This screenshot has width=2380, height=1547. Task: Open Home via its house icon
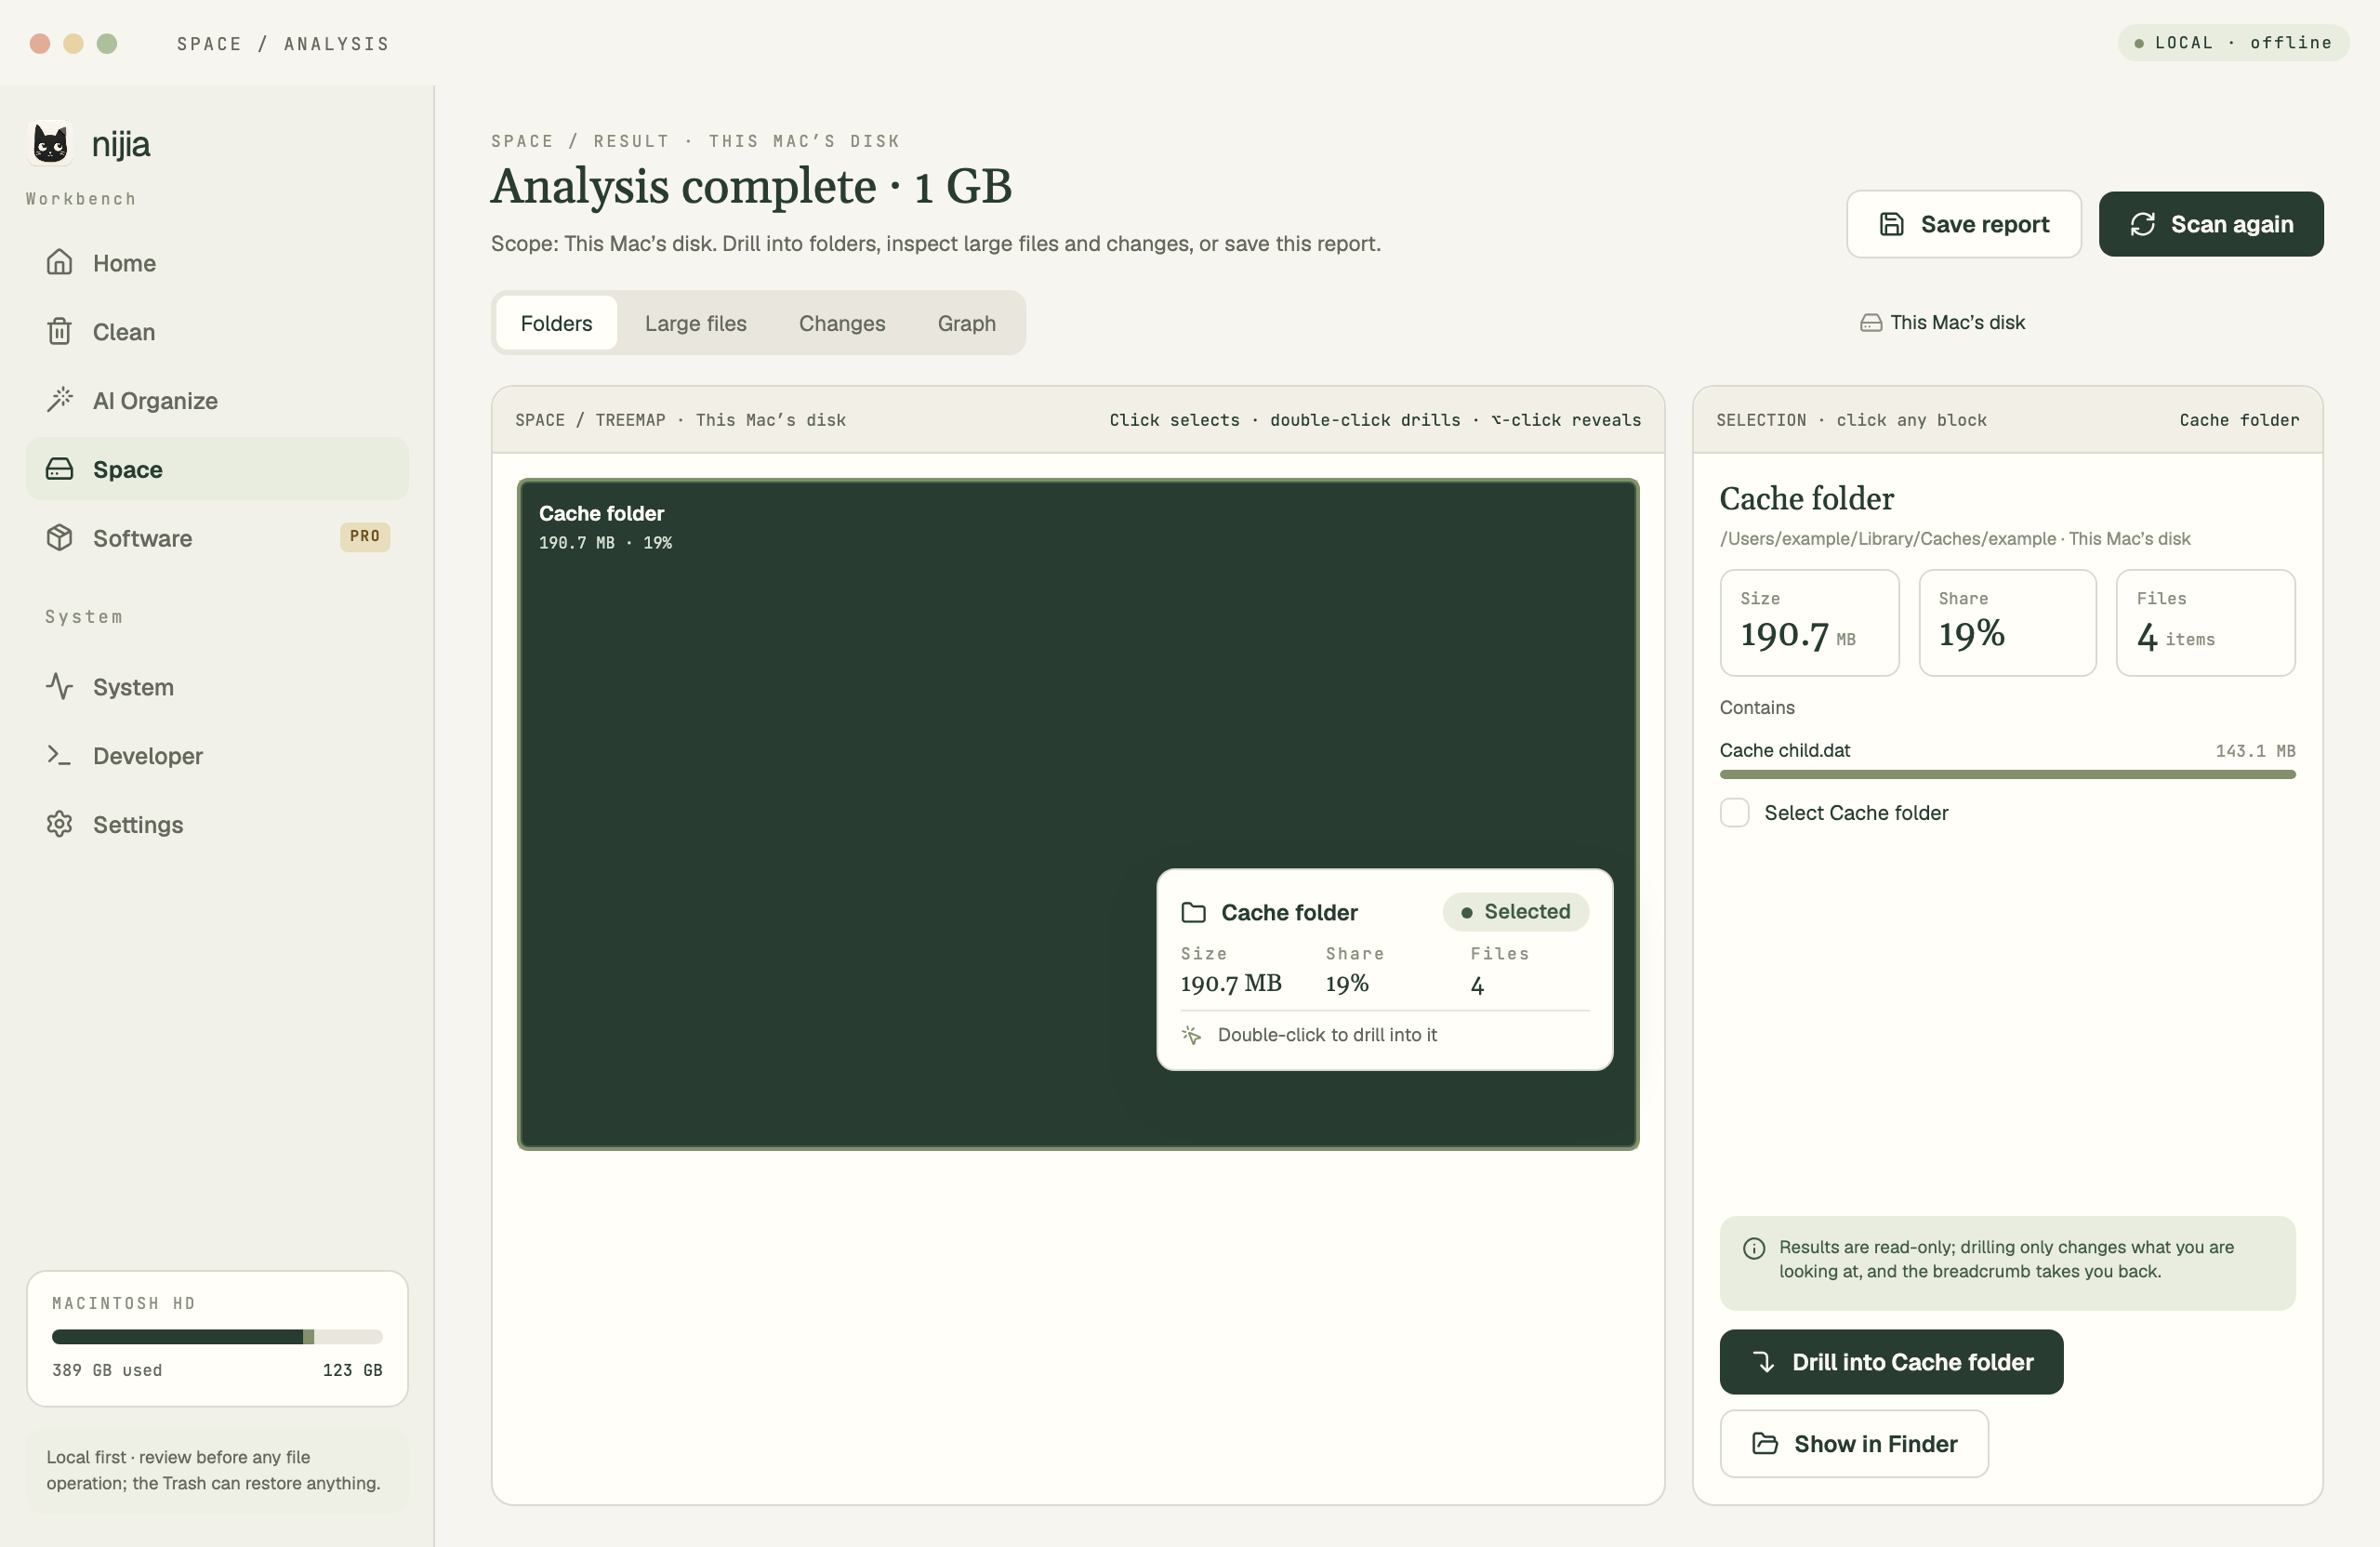[x=59, y=262]
